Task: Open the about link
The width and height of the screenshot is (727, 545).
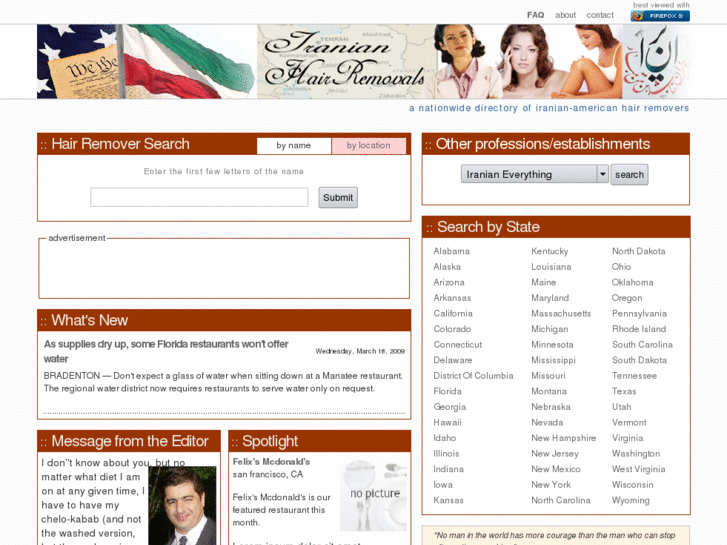Action: 566,15
